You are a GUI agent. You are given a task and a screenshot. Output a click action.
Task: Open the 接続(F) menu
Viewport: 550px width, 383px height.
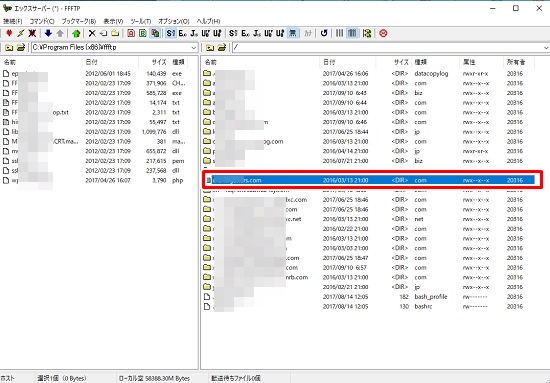tap(13, 21)
